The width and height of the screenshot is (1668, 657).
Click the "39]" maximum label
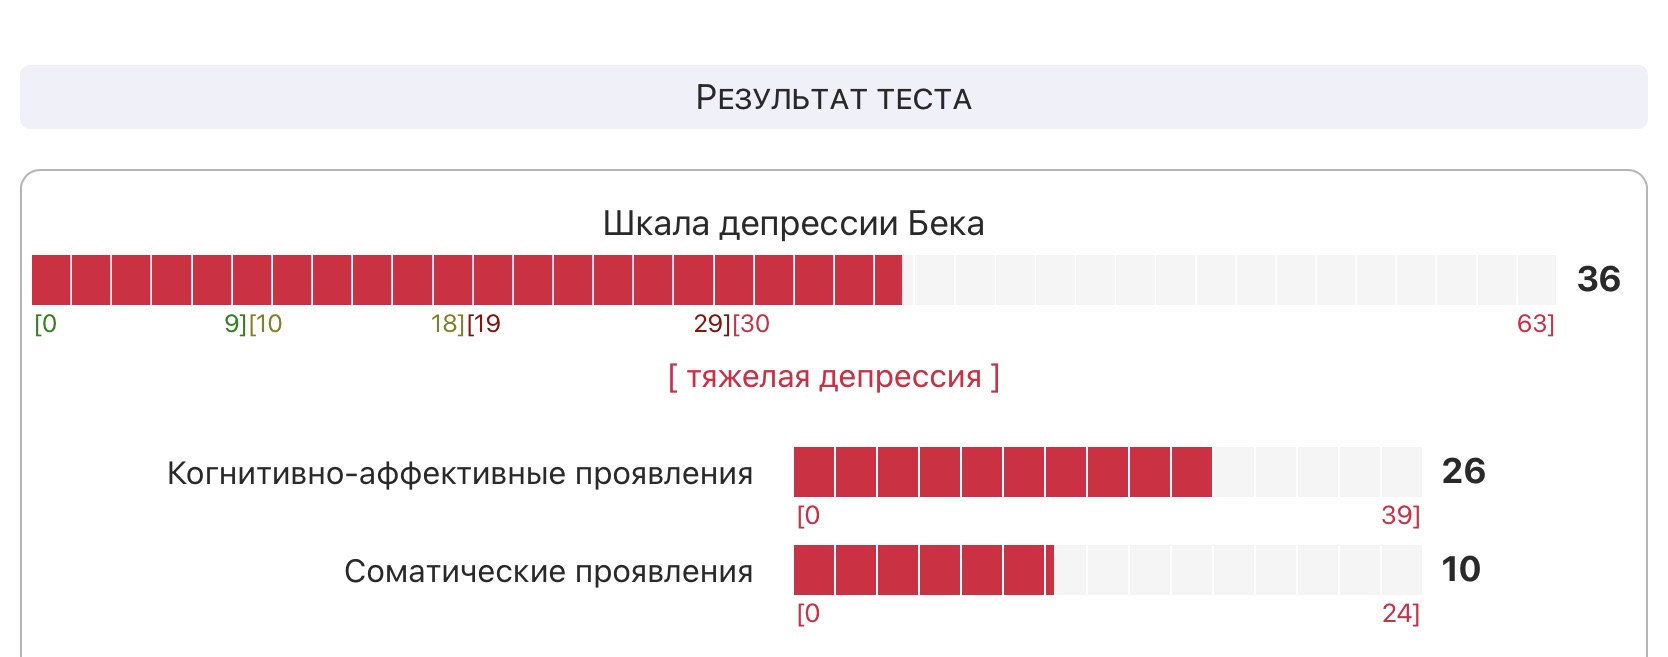pos(1400,515)
